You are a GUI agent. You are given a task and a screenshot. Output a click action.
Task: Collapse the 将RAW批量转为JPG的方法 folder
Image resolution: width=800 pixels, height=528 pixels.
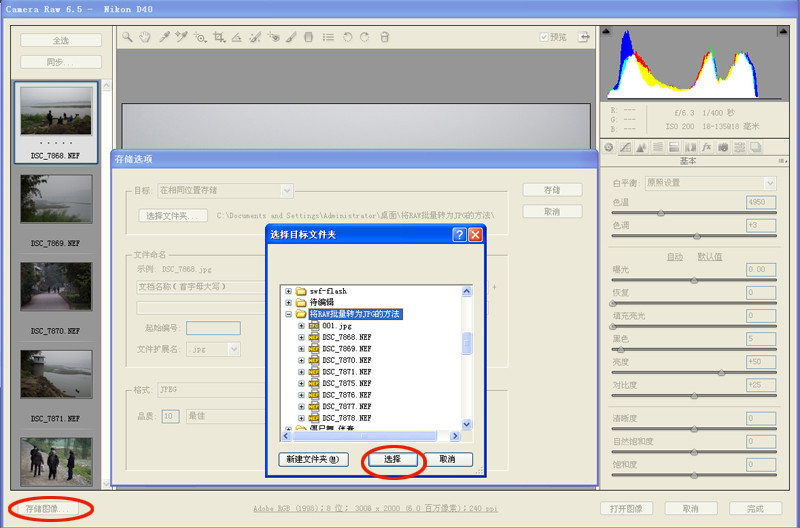pos(289,314)
